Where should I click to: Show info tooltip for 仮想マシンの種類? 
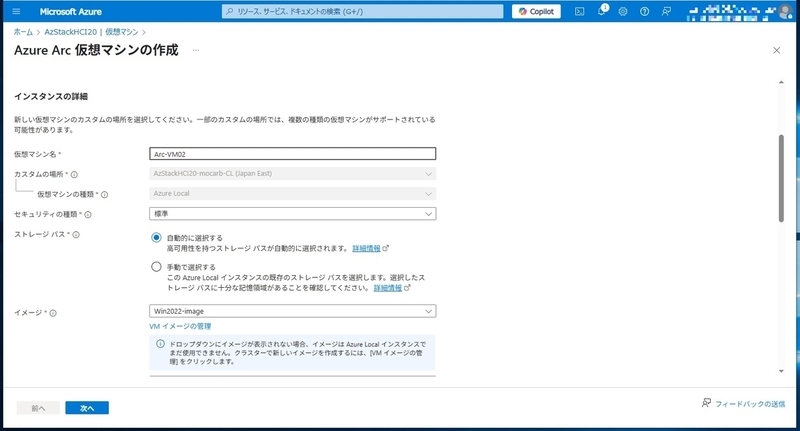coord(105,194)
